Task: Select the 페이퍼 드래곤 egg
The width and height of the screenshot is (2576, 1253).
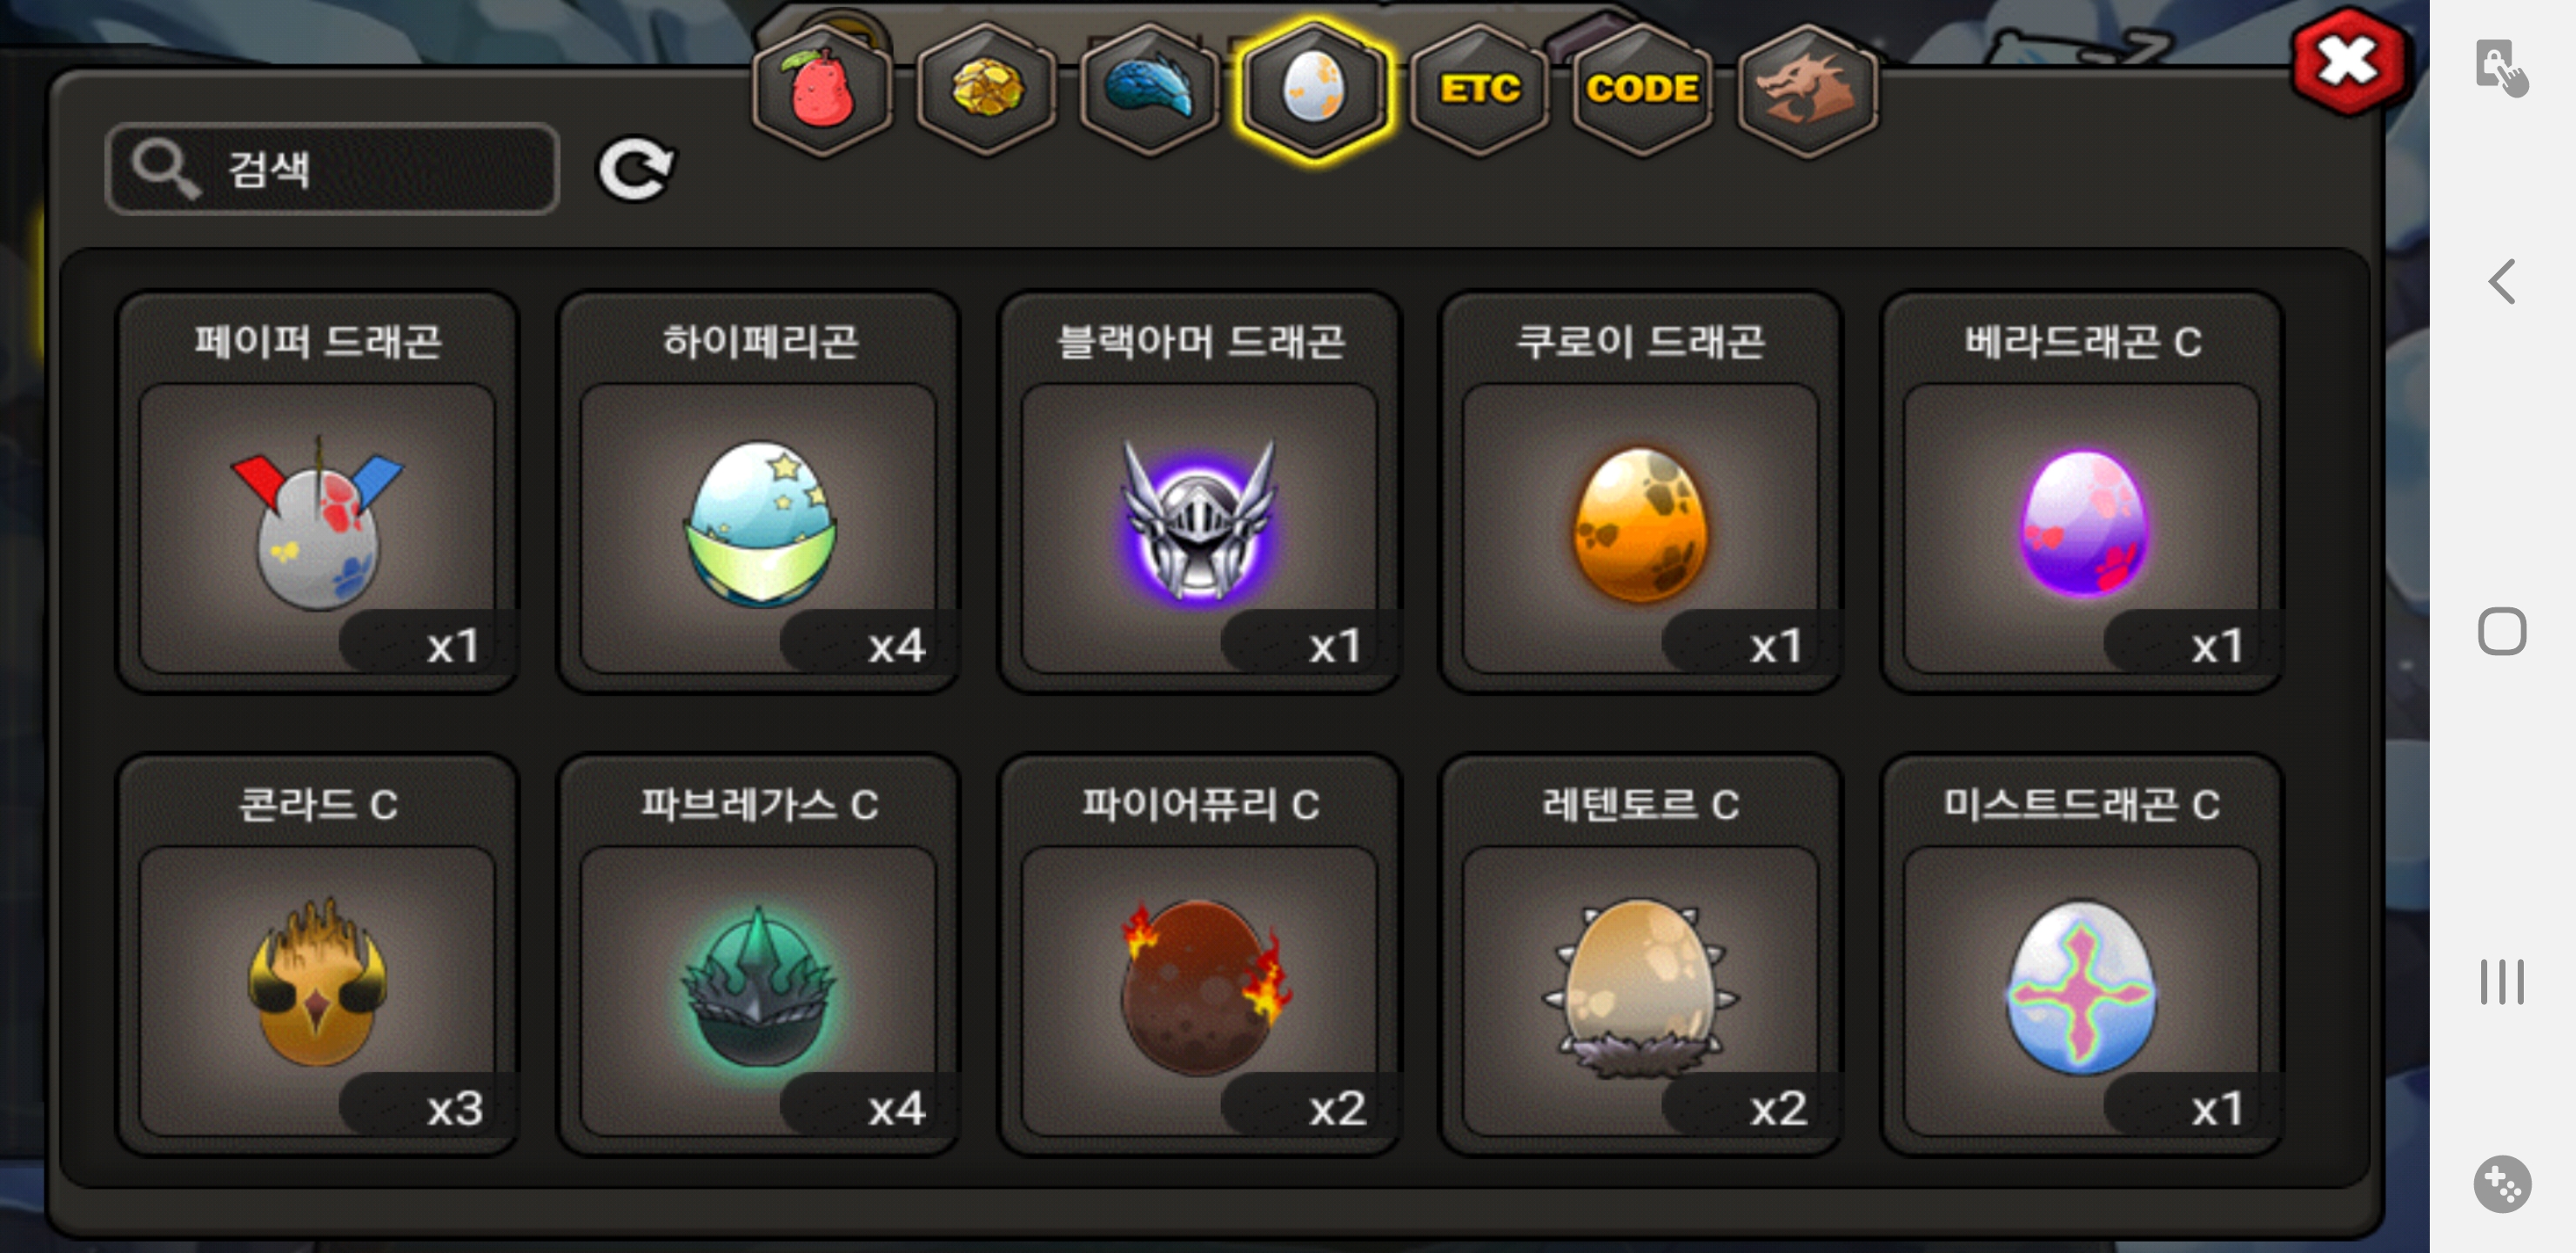Action: 317,492
